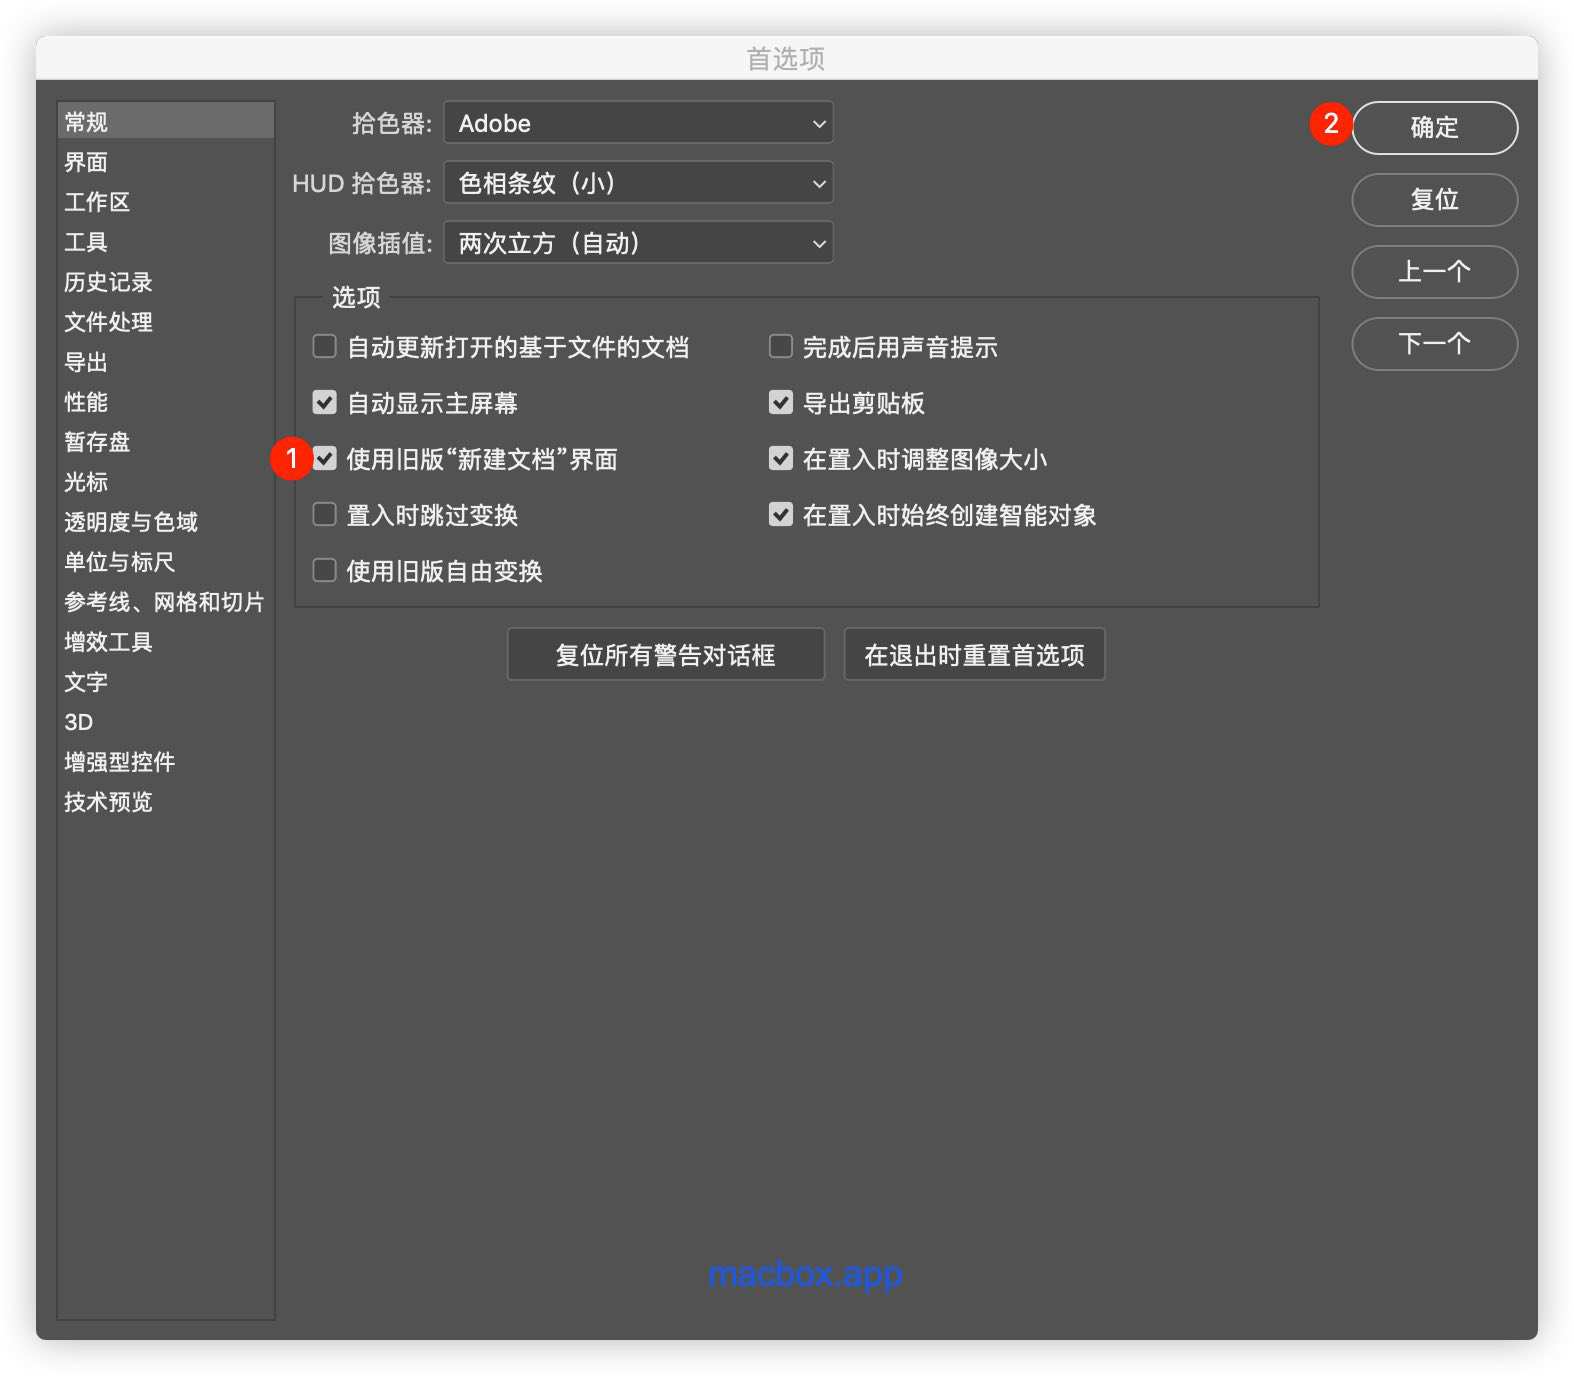Enable 使用旧版自由变换 checkbox
1574x1376 pixels.
[324, 571]
